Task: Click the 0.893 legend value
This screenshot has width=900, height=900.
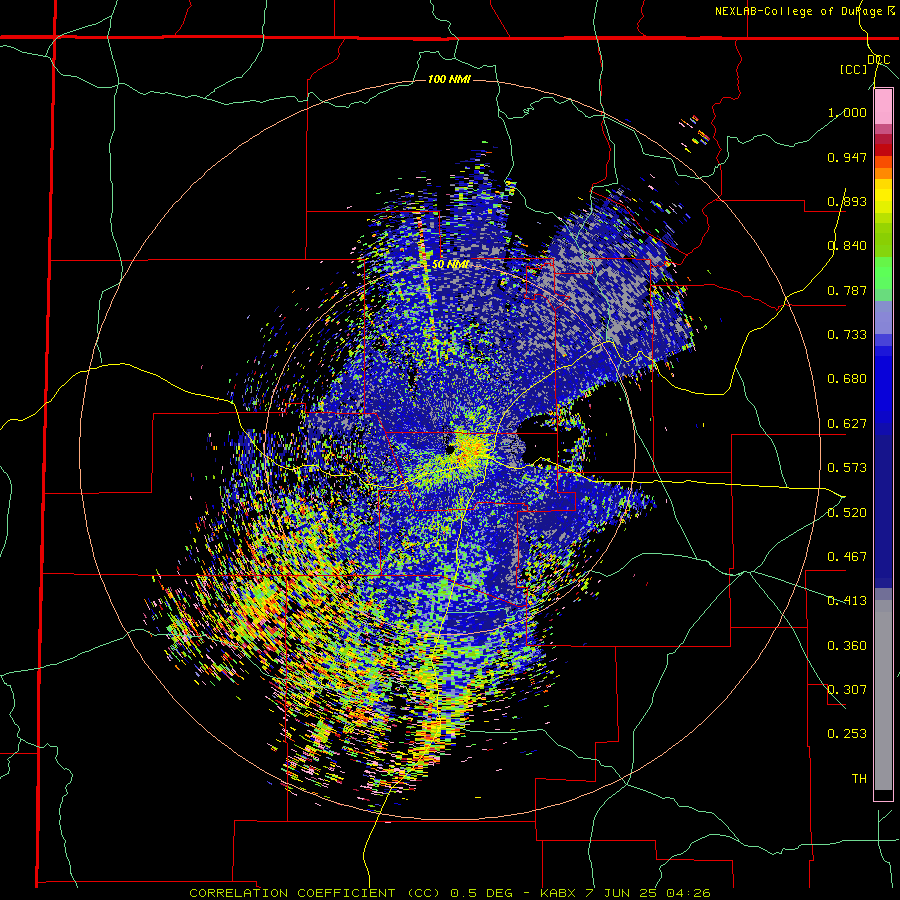Action: [847, 201]
